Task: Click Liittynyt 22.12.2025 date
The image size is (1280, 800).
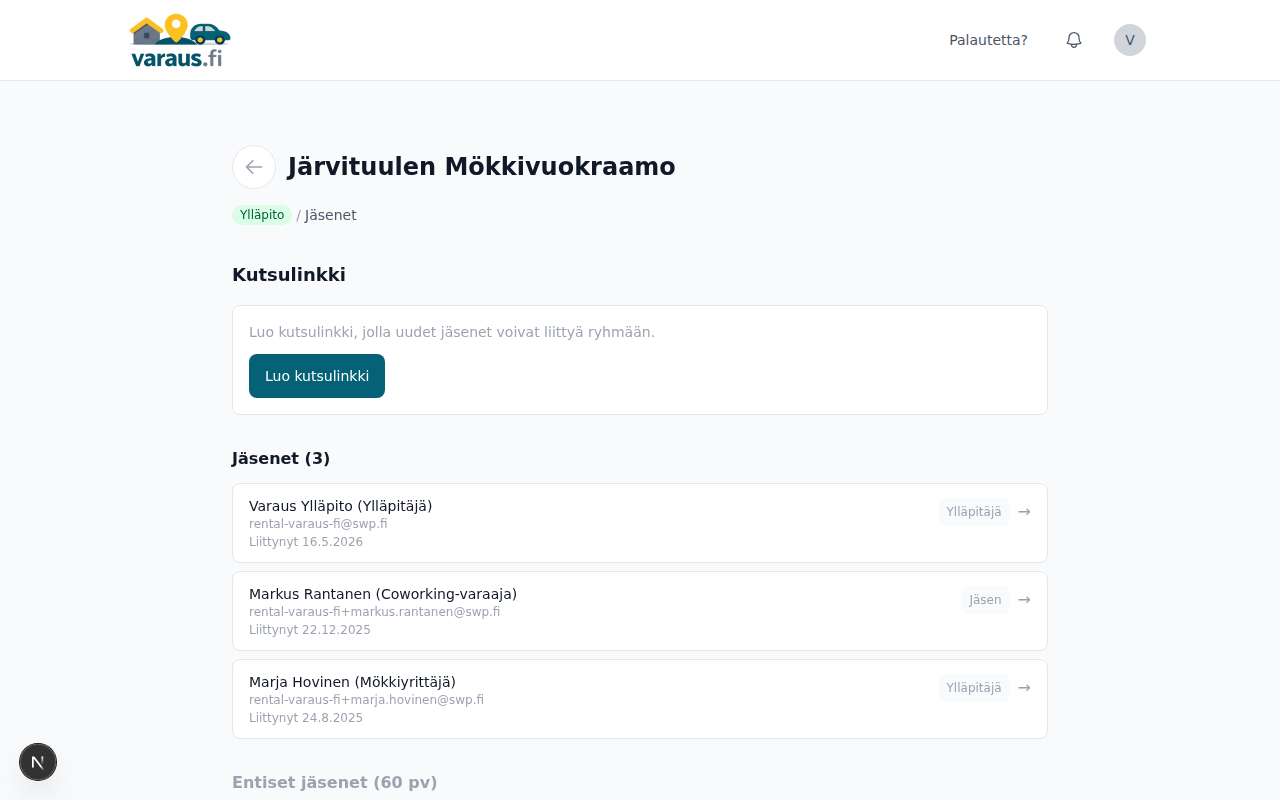Action: coord(310,630)
